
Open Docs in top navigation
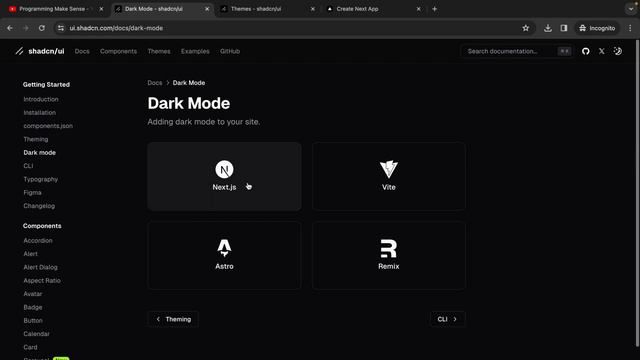82,51
